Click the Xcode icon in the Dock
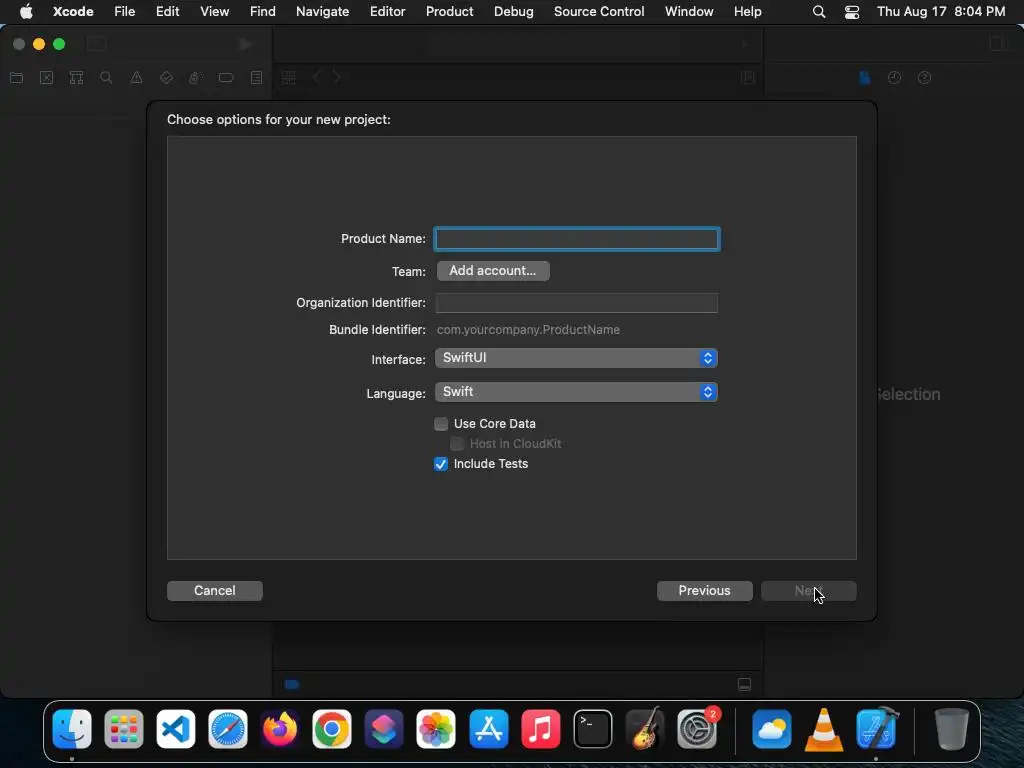The height and width of the screenshot is (768, 1024). pyautogui.click(x=876, y=729)
